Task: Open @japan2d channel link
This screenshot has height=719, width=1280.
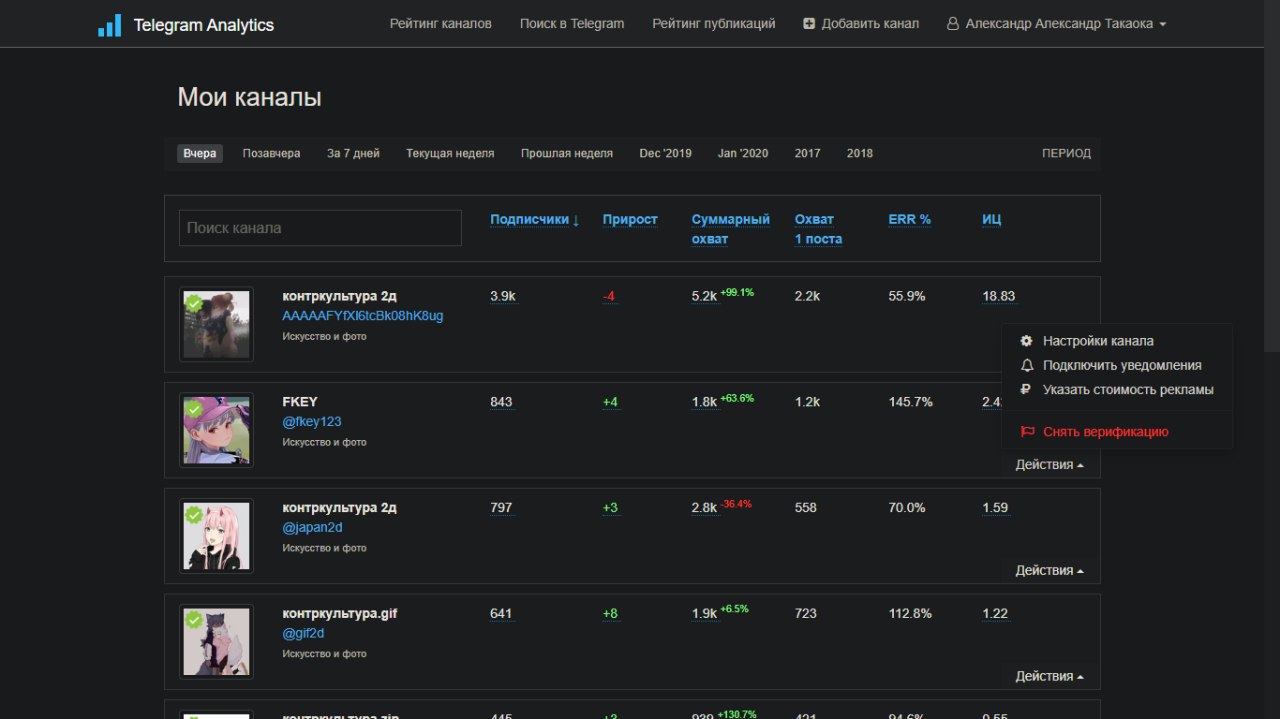Action: click(x=312, y=528)
